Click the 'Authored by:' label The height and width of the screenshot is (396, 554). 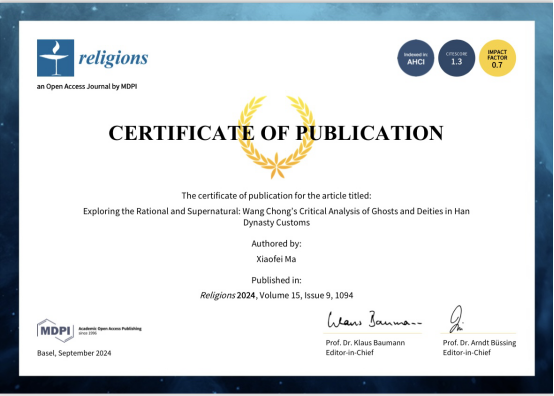point(276,244)
